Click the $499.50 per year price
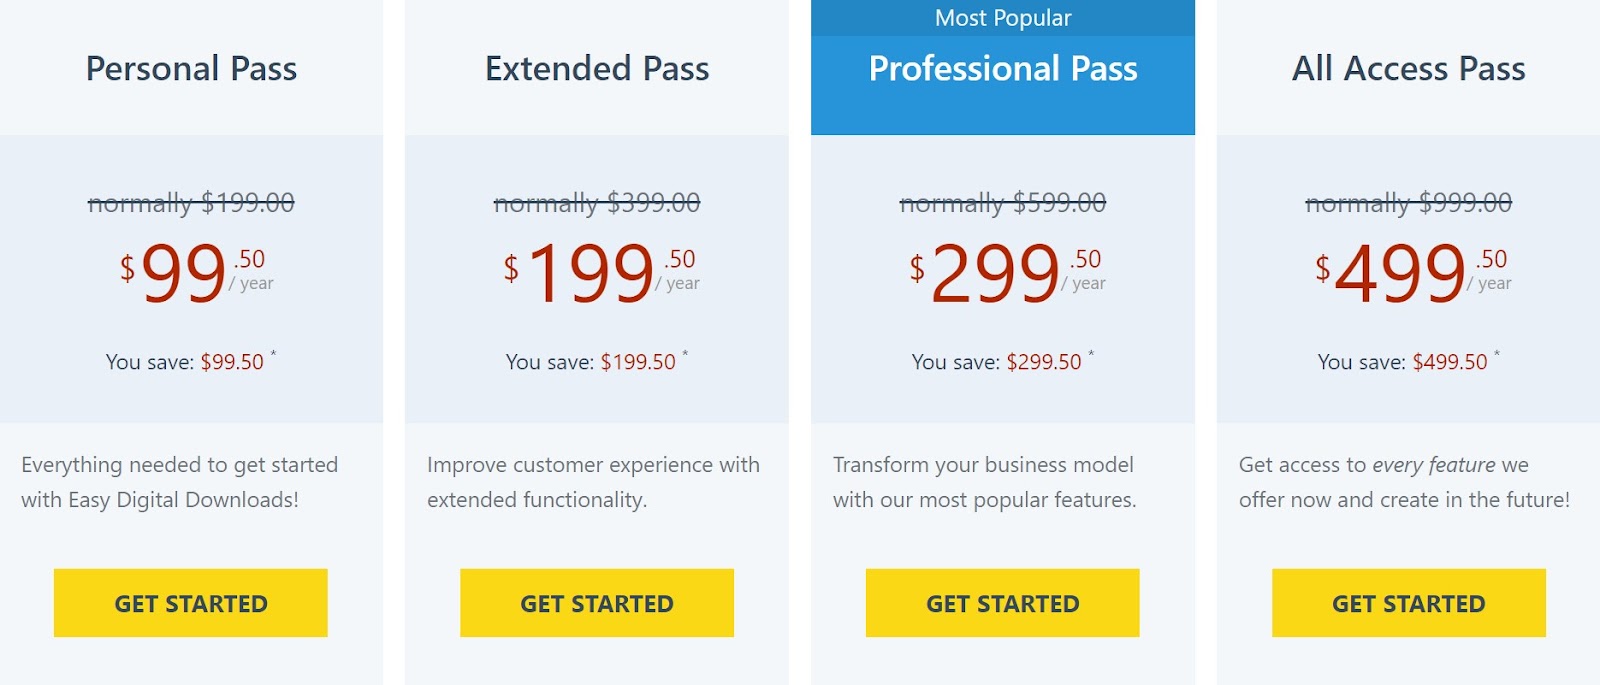 pyautogui.click(x=1413, y=272)
